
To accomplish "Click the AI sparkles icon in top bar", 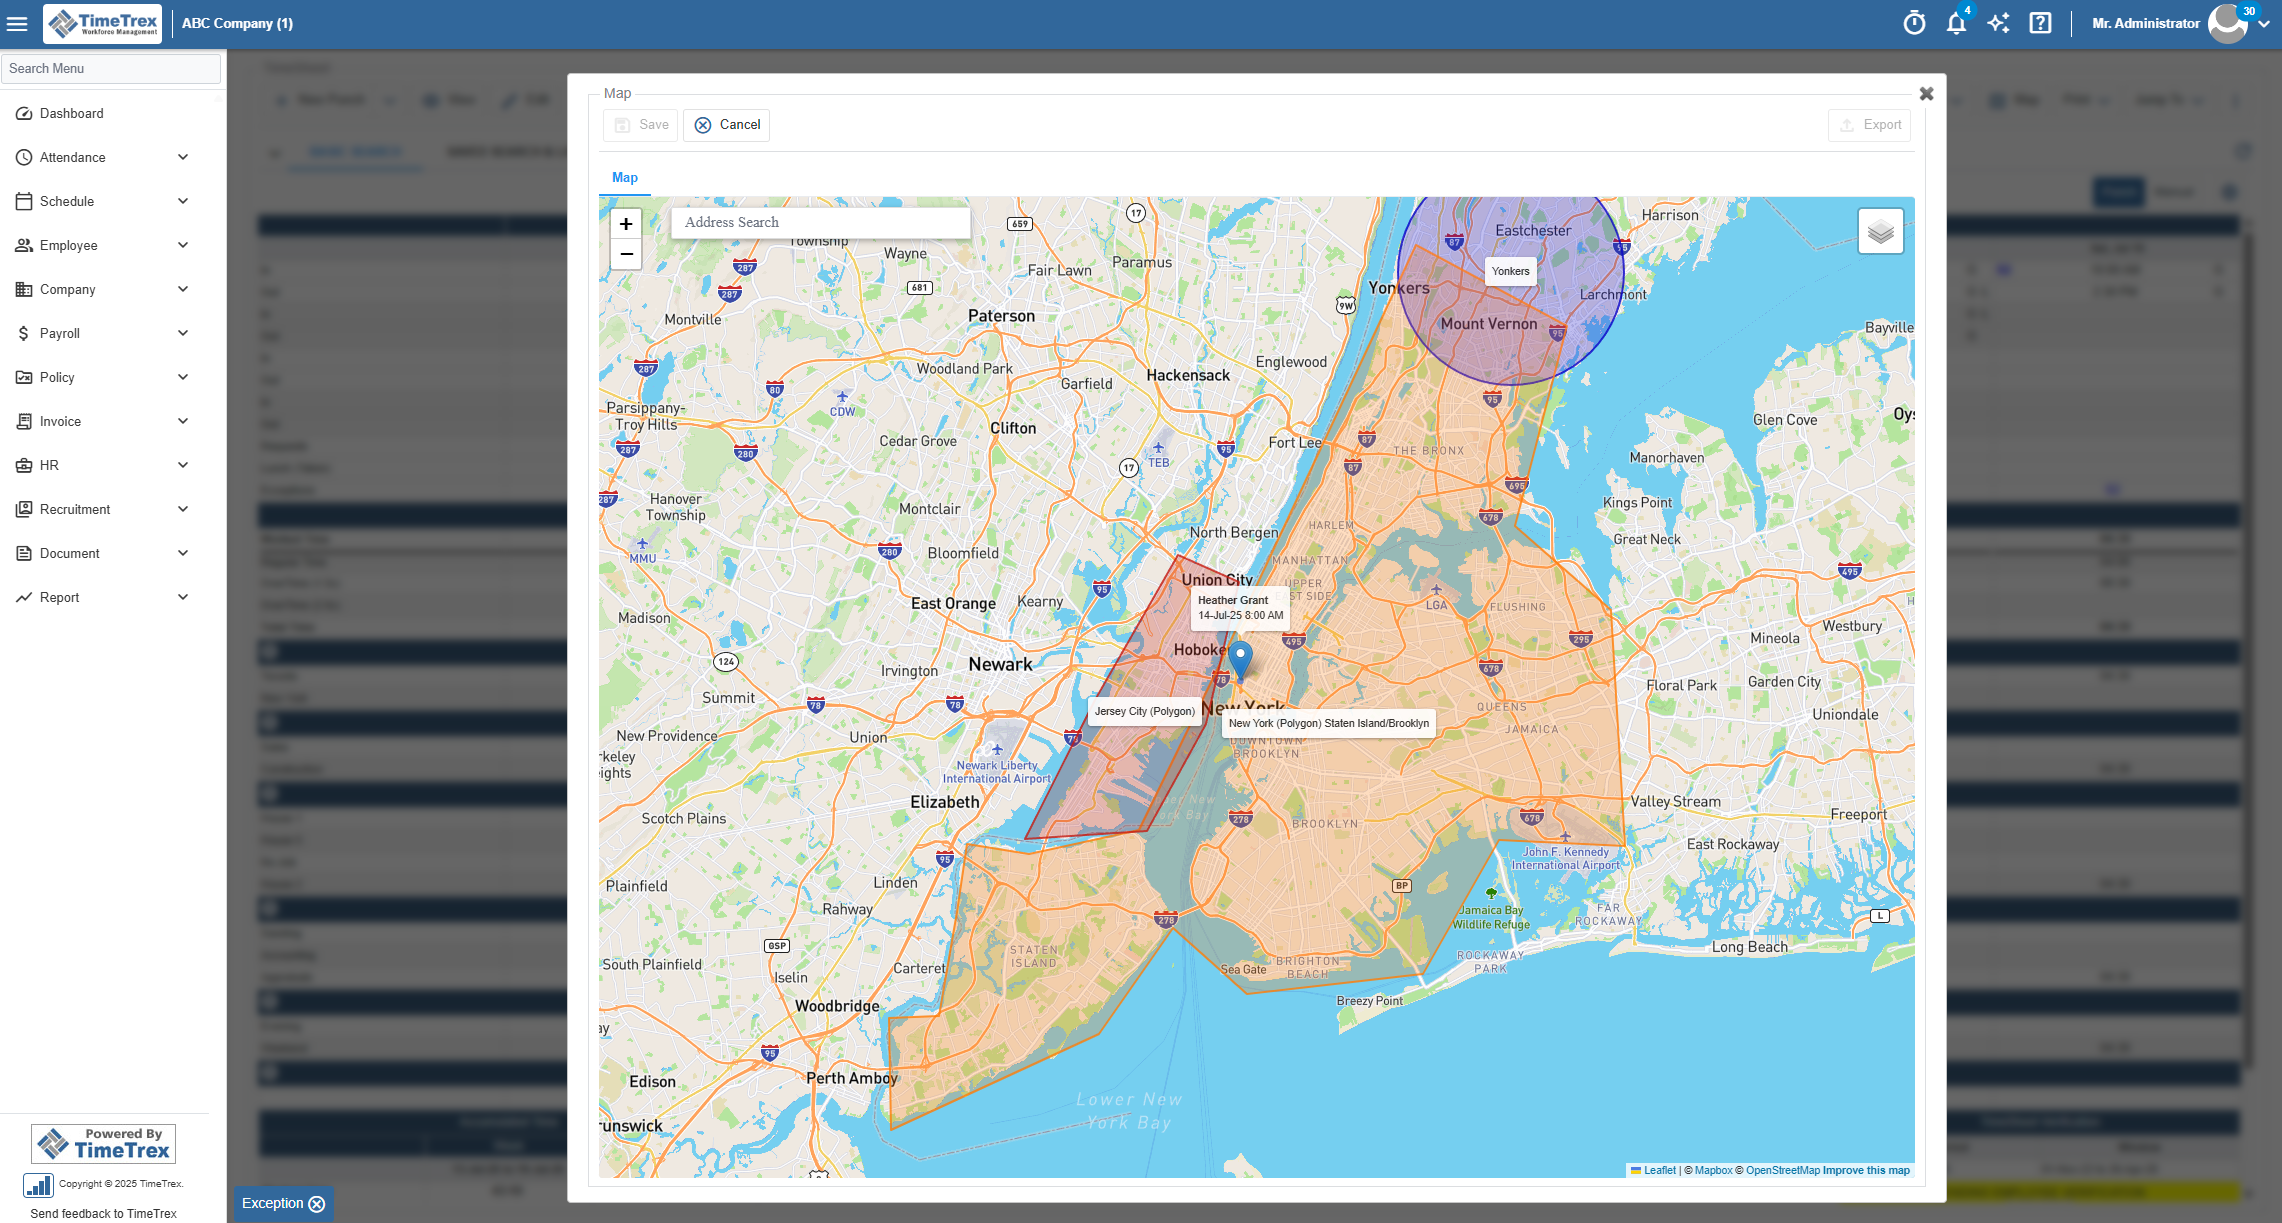I will coord(1998,23).
